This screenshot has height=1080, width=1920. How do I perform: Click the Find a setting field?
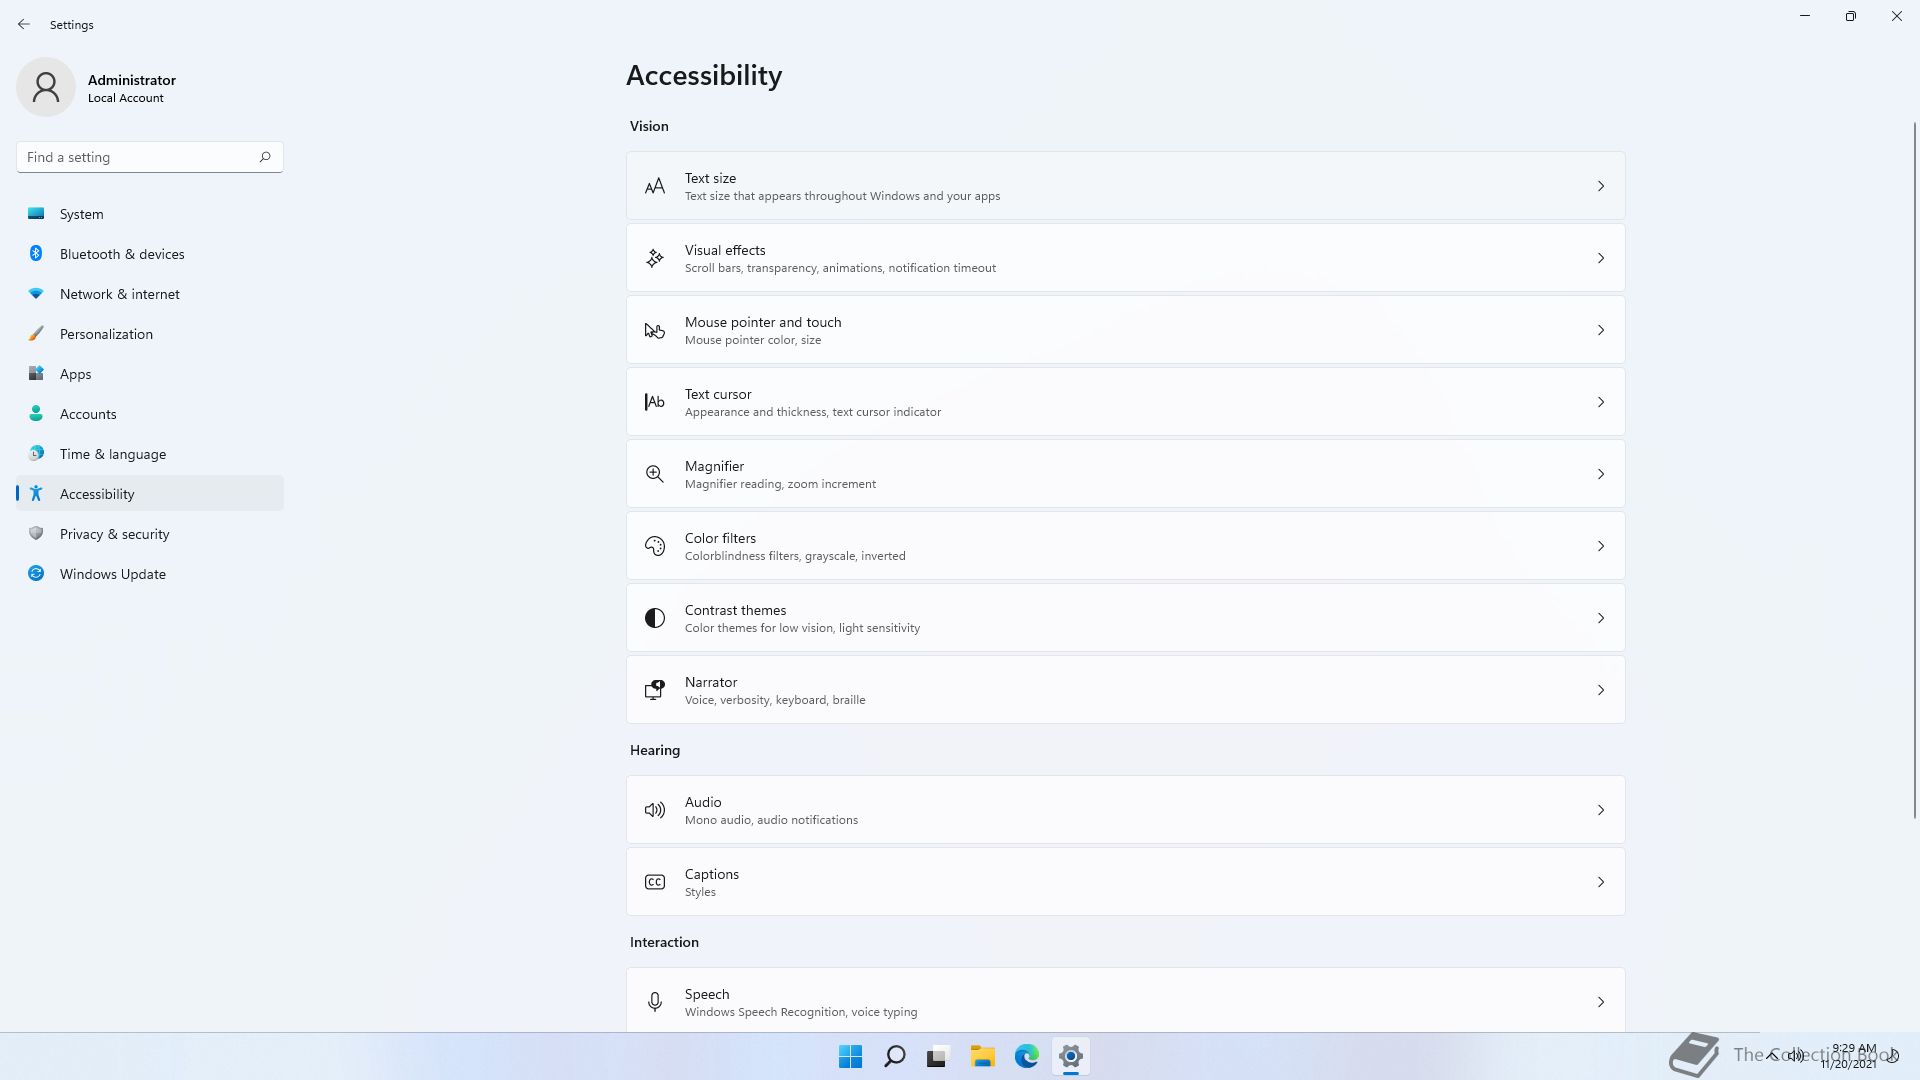click(x=150, y=157)
